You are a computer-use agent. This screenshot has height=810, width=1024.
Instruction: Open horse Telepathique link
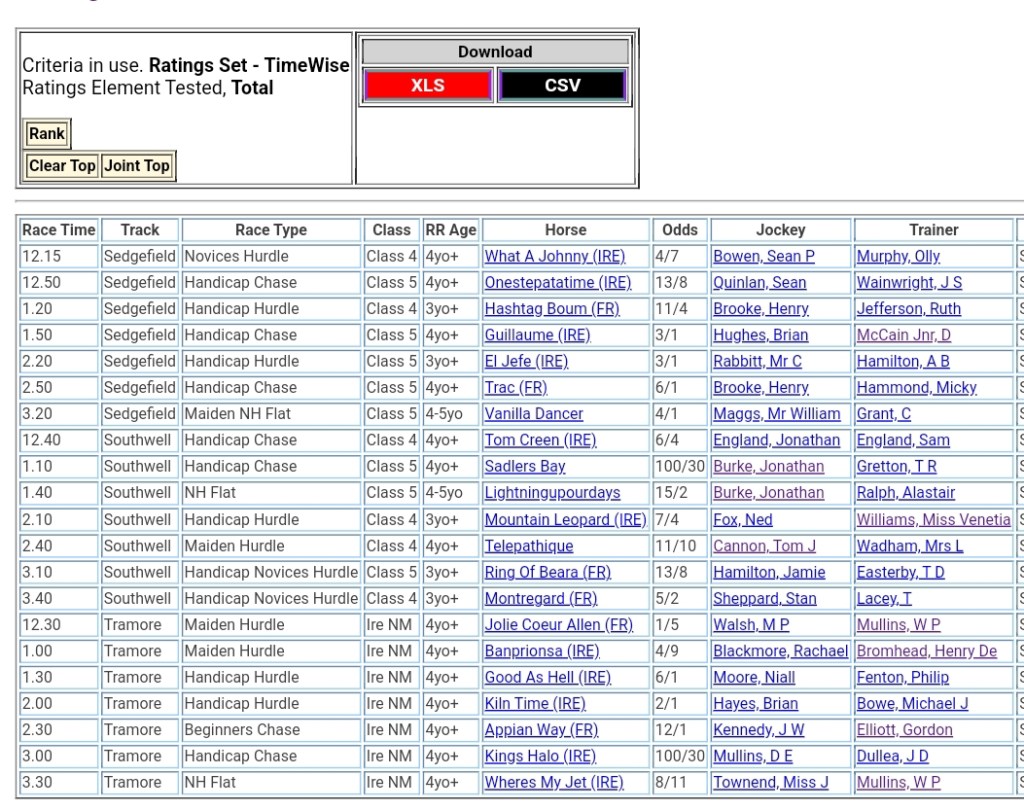point(528,546)
